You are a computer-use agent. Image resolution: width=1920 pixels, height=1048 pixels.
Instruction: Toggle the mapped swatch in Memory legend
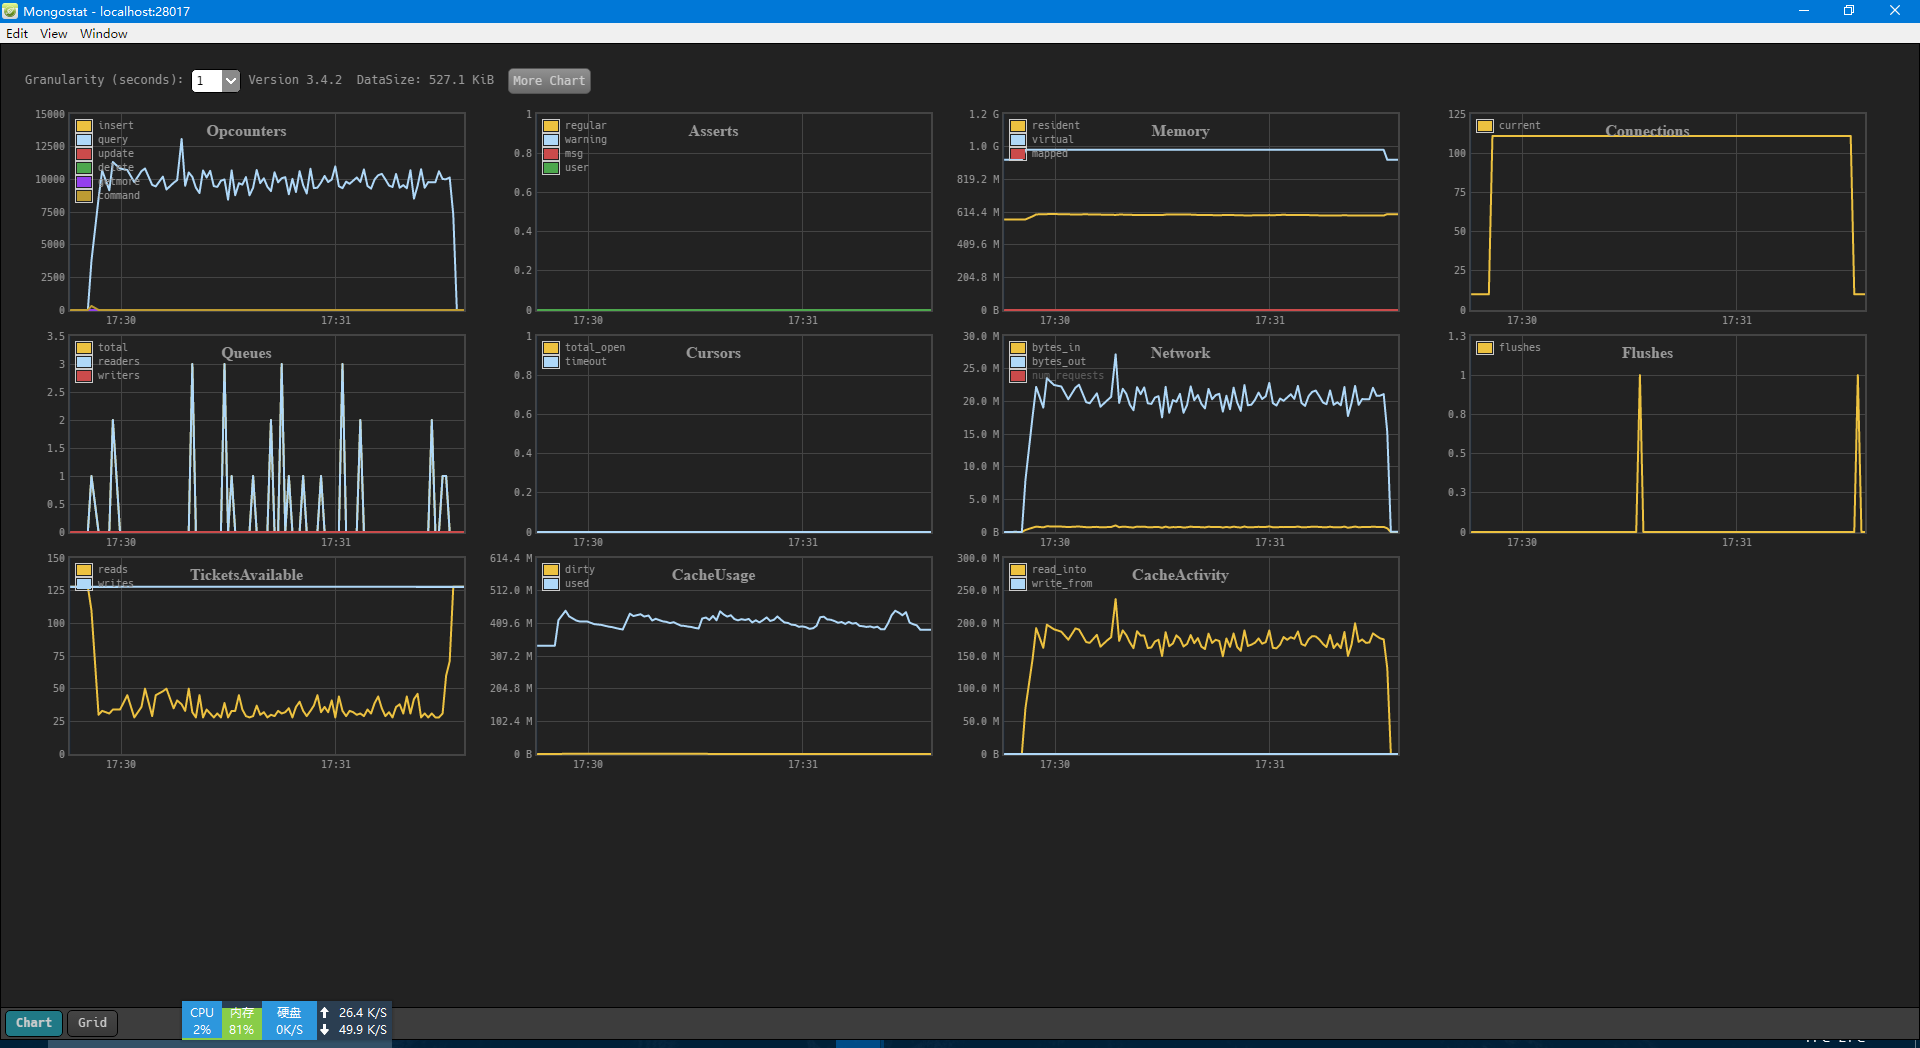tap(1018, 154)
